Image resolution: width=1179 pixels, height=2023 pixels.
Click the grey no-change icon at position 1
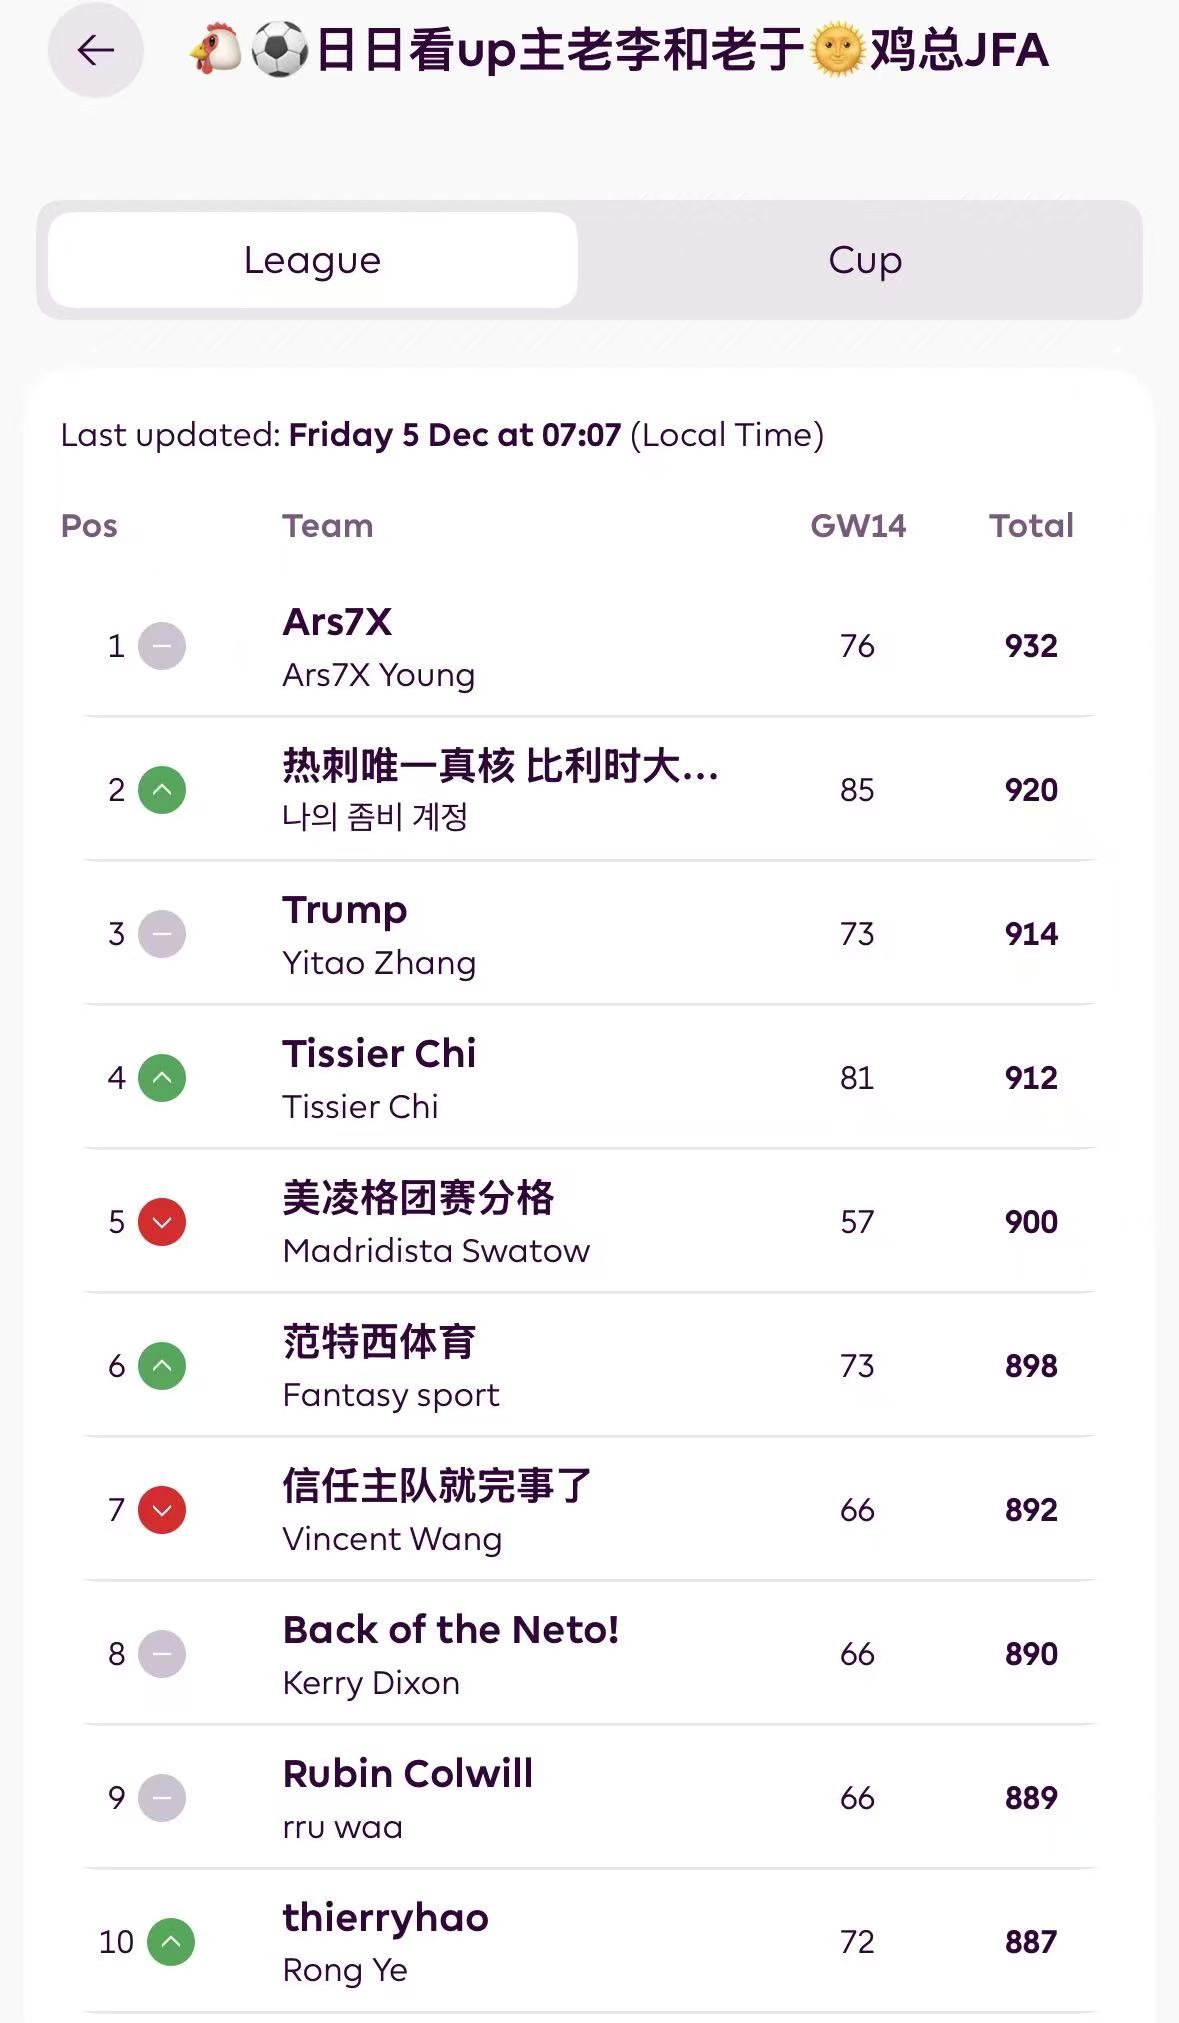point(162,646)
